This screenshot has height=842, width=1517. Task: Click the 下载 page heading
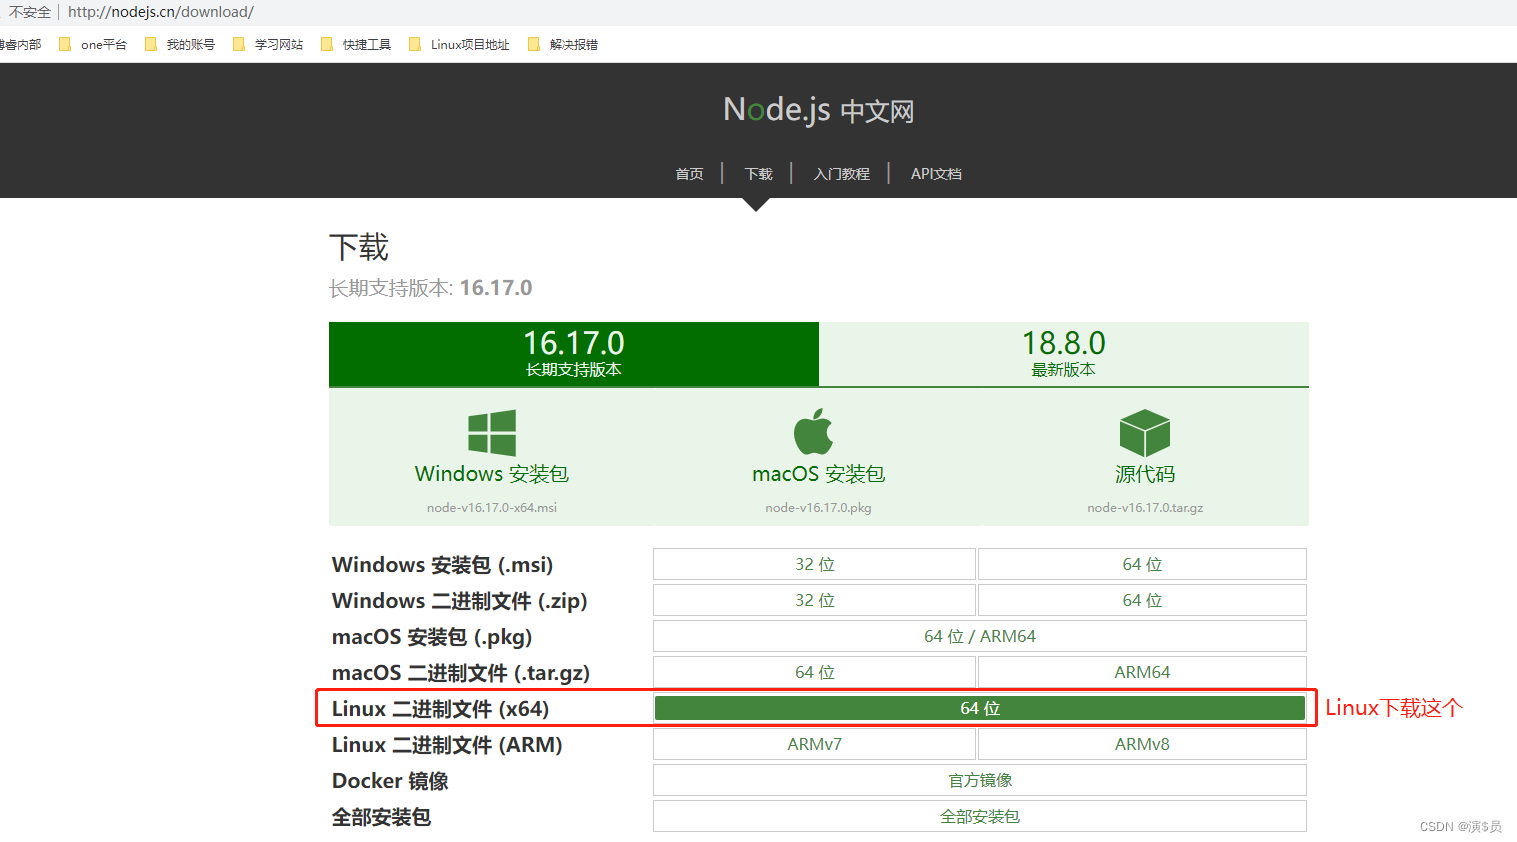pos(359,247)
